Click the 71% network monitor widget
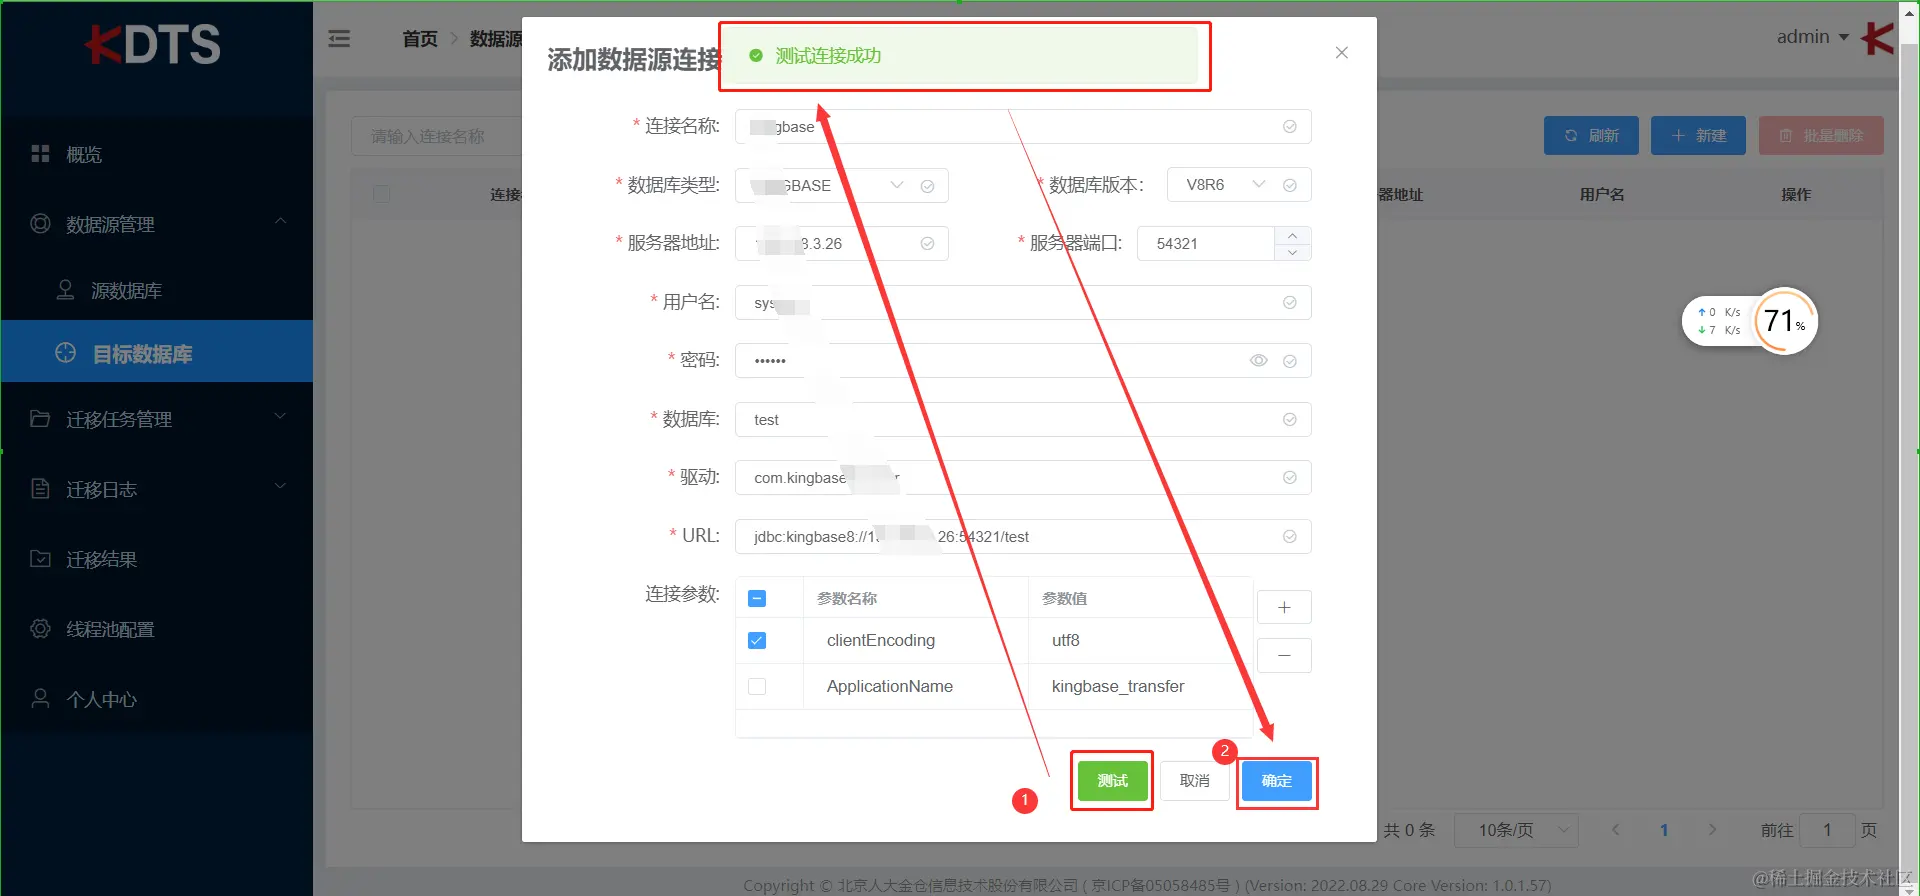1920x896 pixels. click(1750, 321)
